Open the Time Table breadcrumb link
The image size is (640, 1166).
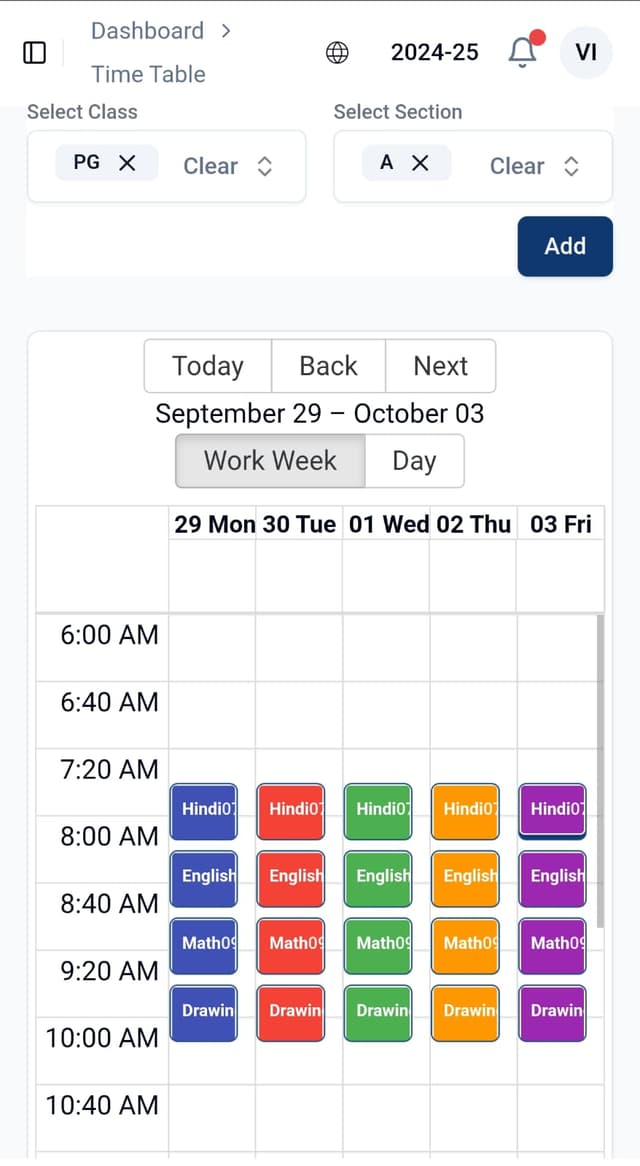click(147, 74)
